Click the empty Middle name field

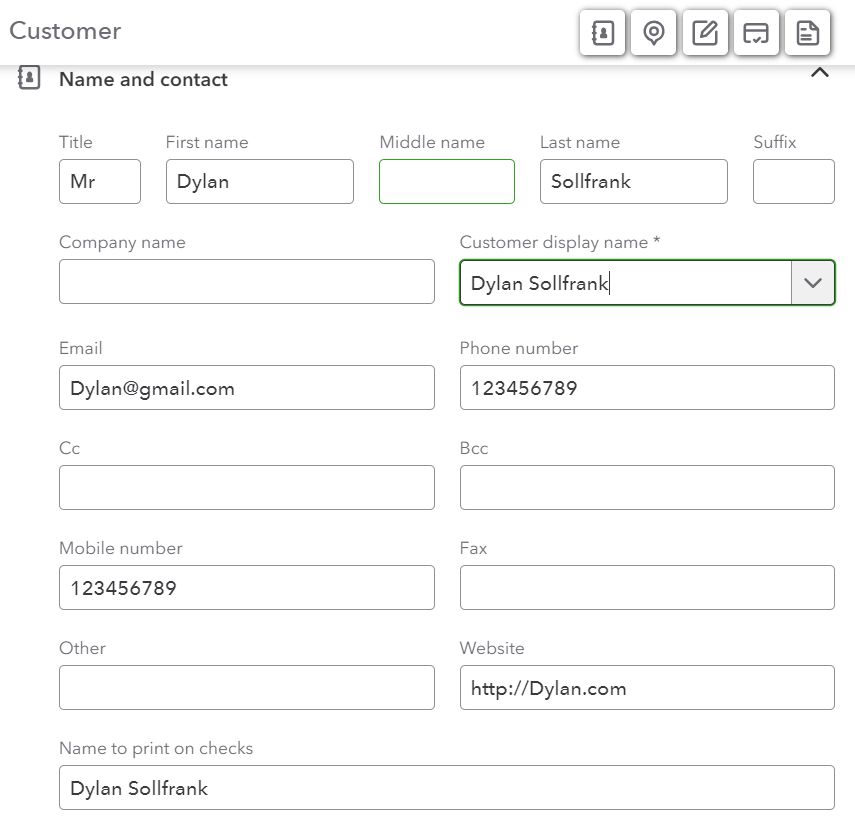click(447, 182)
